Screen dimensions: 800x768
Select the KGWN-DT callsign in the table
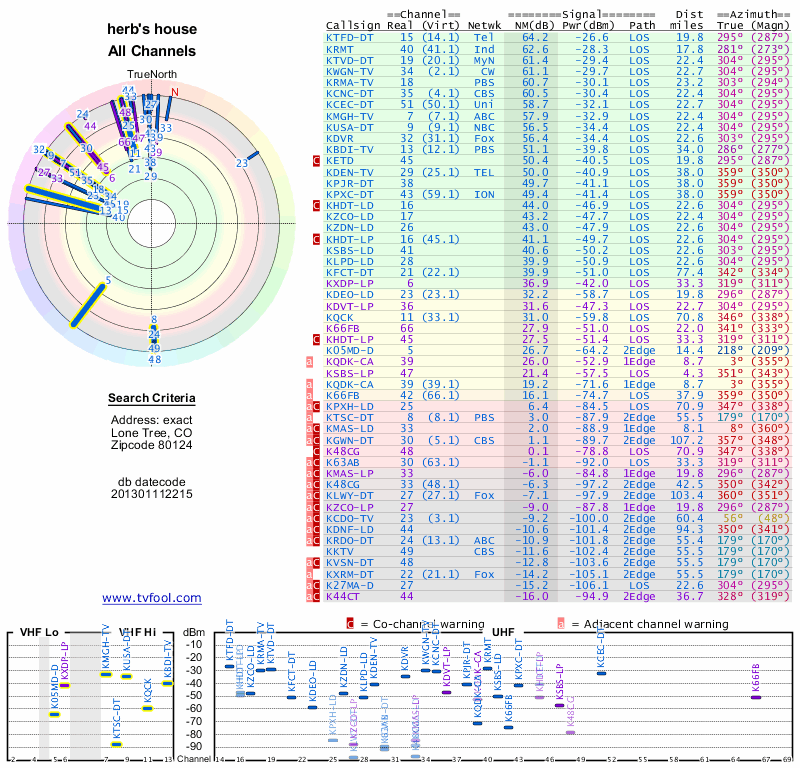[349, 440]
